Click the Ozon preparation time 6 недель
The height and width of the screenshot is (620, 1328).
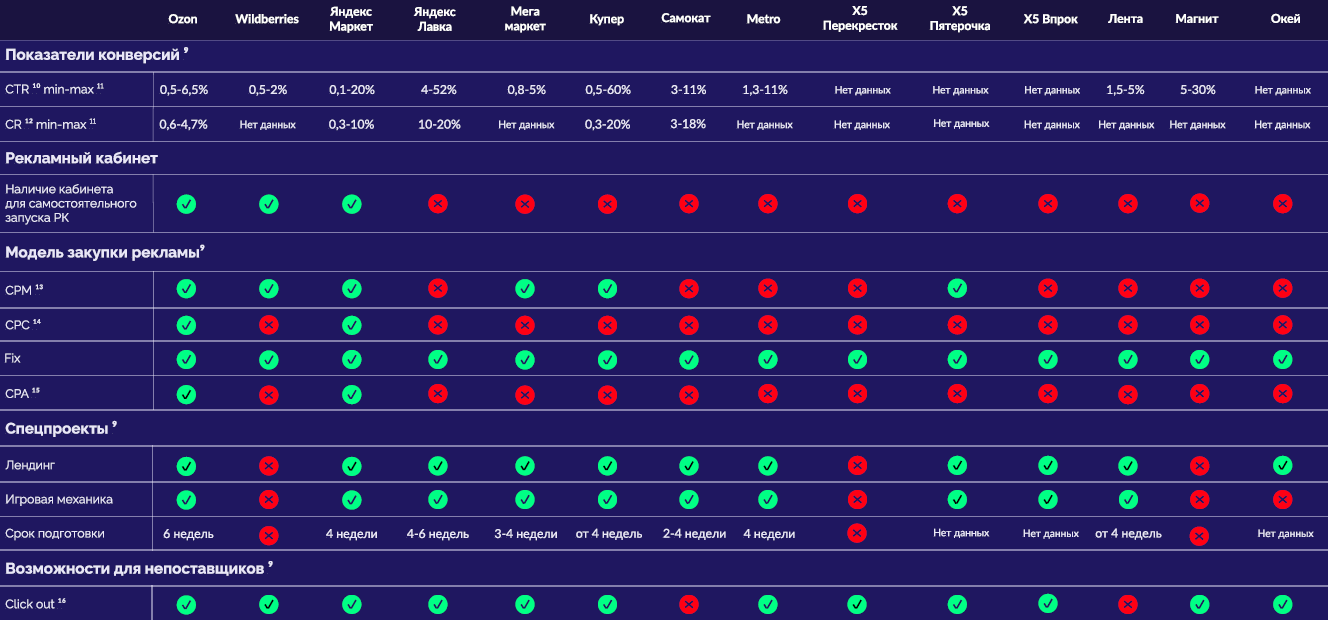tap(188, 534)
